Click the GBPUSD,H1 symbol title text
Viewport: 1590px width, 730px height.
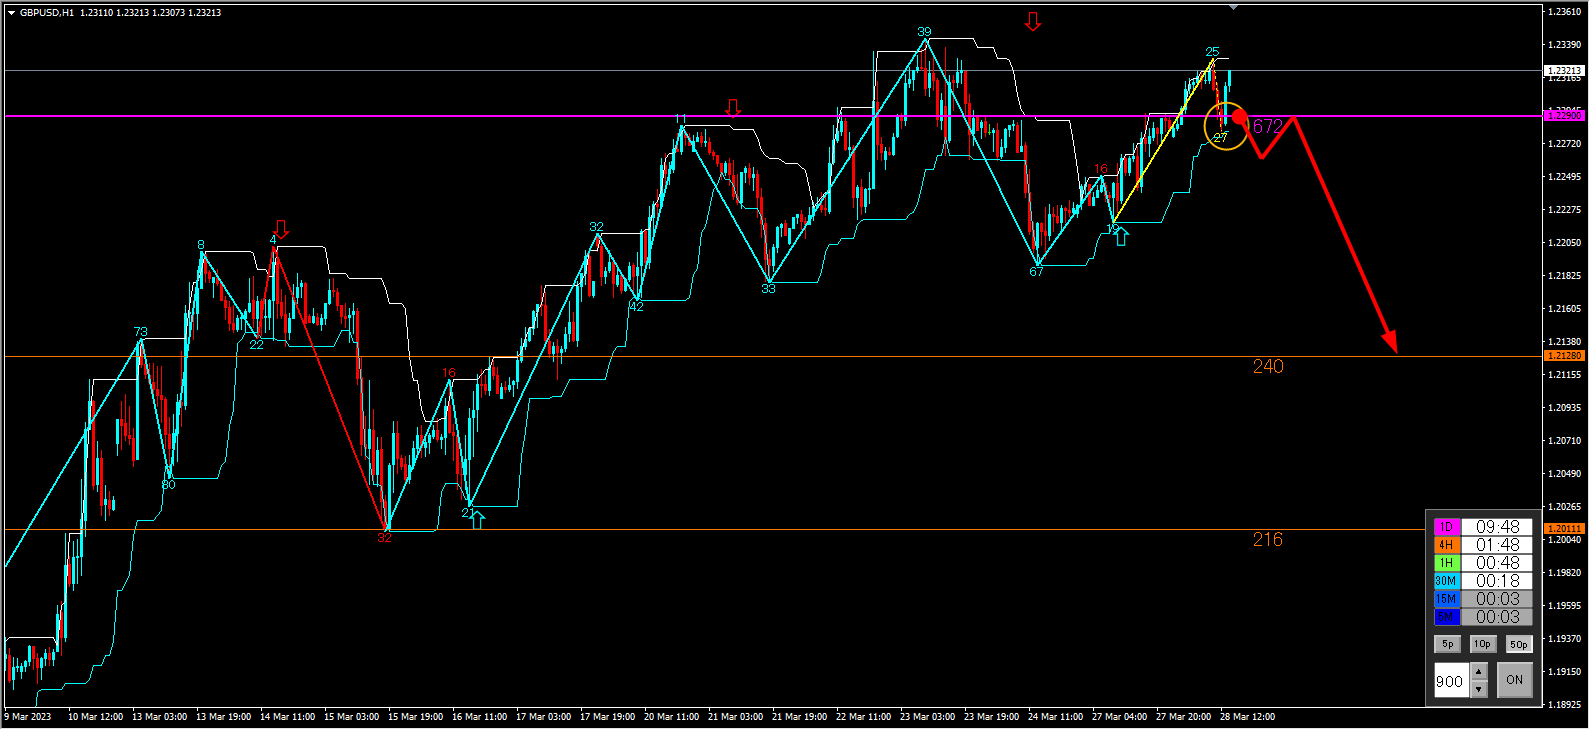point(46,13)
